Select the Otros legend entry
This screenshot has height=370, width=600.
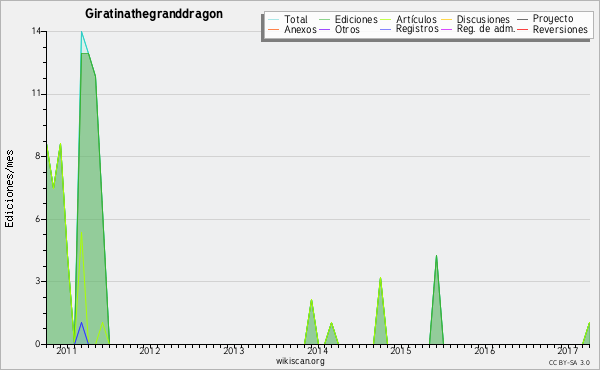pyautogui.click(x=347, y=29)
